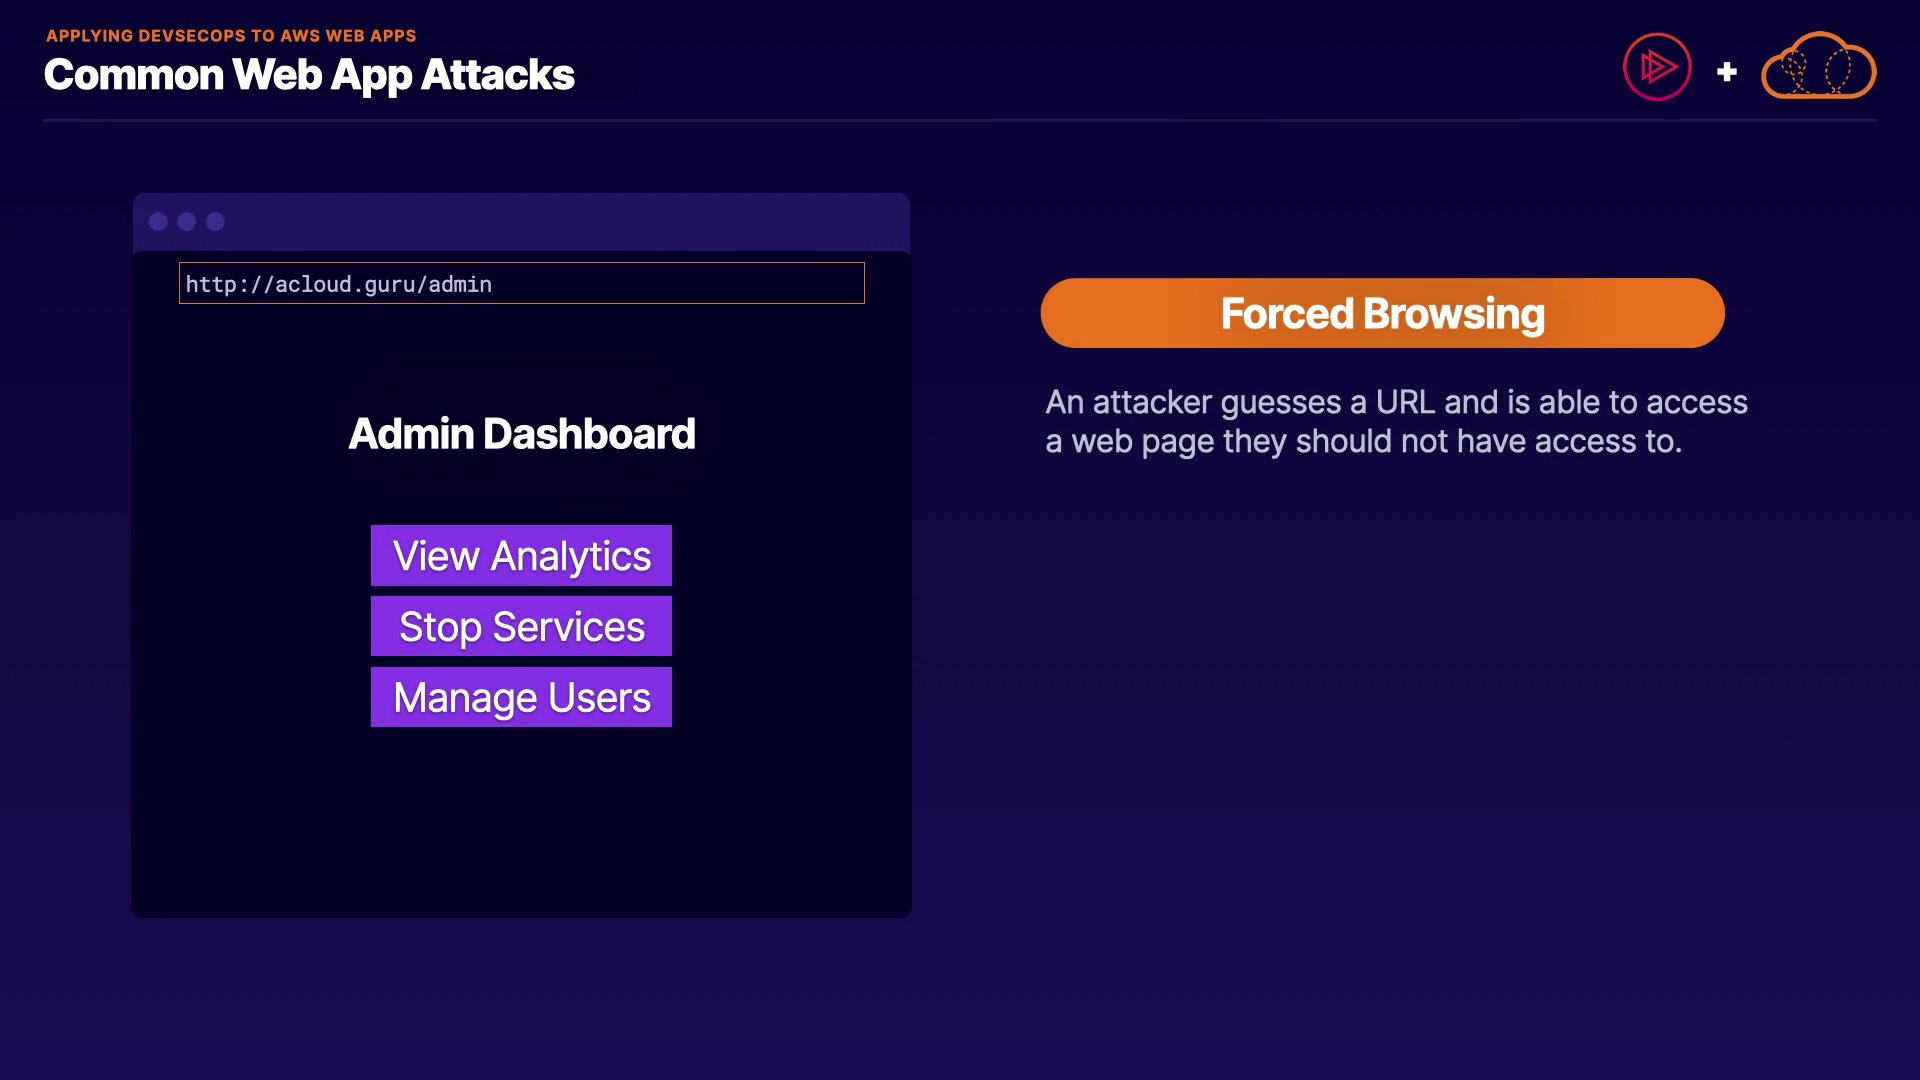Click the leftmost browser window dot

click(x=158, y=222)
